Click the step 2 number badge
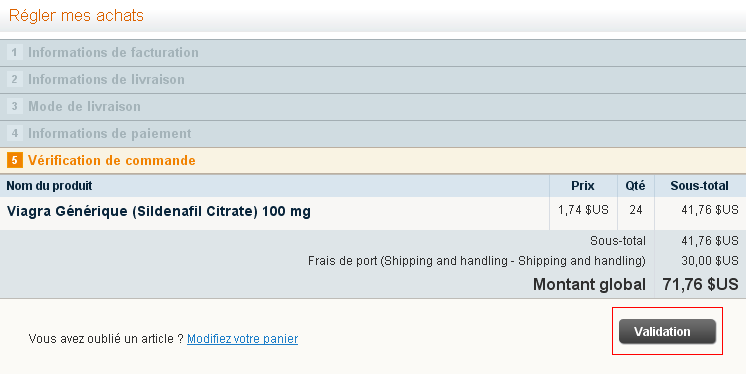746x374 pixels. (x=15, y=79)
